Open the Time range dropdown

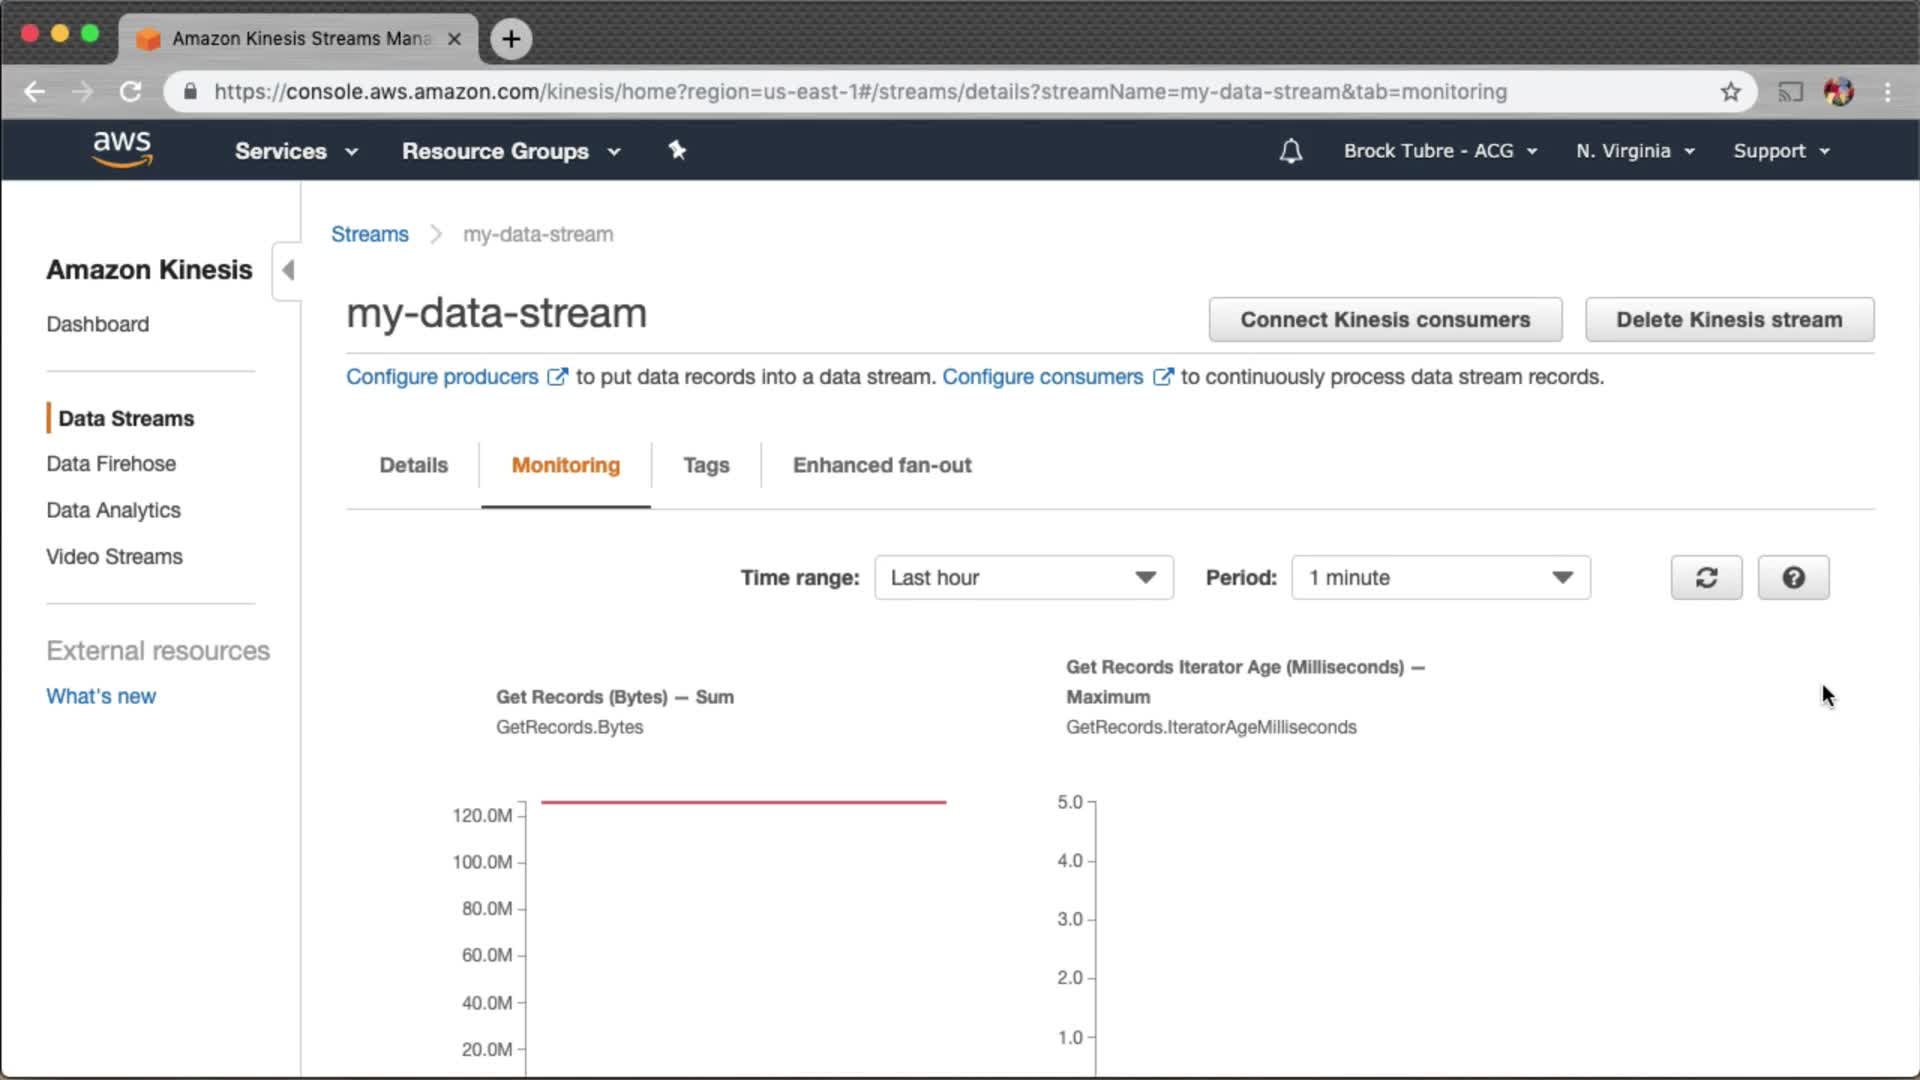pyautogui.click(x=1023, y=578)
